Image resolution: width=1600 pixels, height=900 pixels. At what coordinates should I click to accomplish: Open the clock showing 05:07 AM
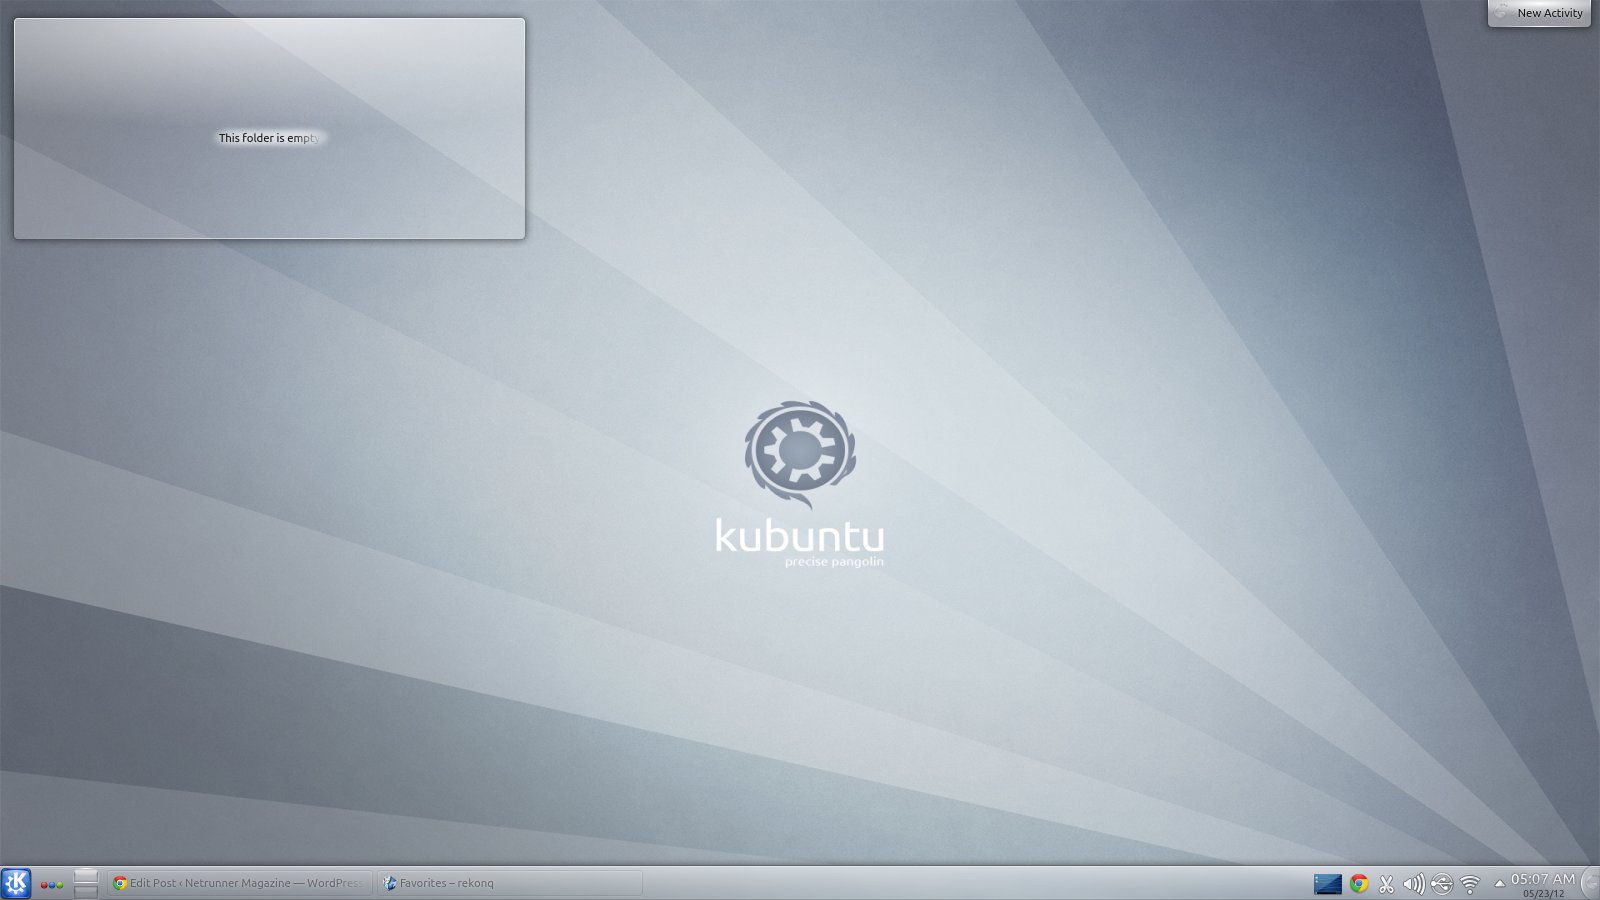[1542, 879]
